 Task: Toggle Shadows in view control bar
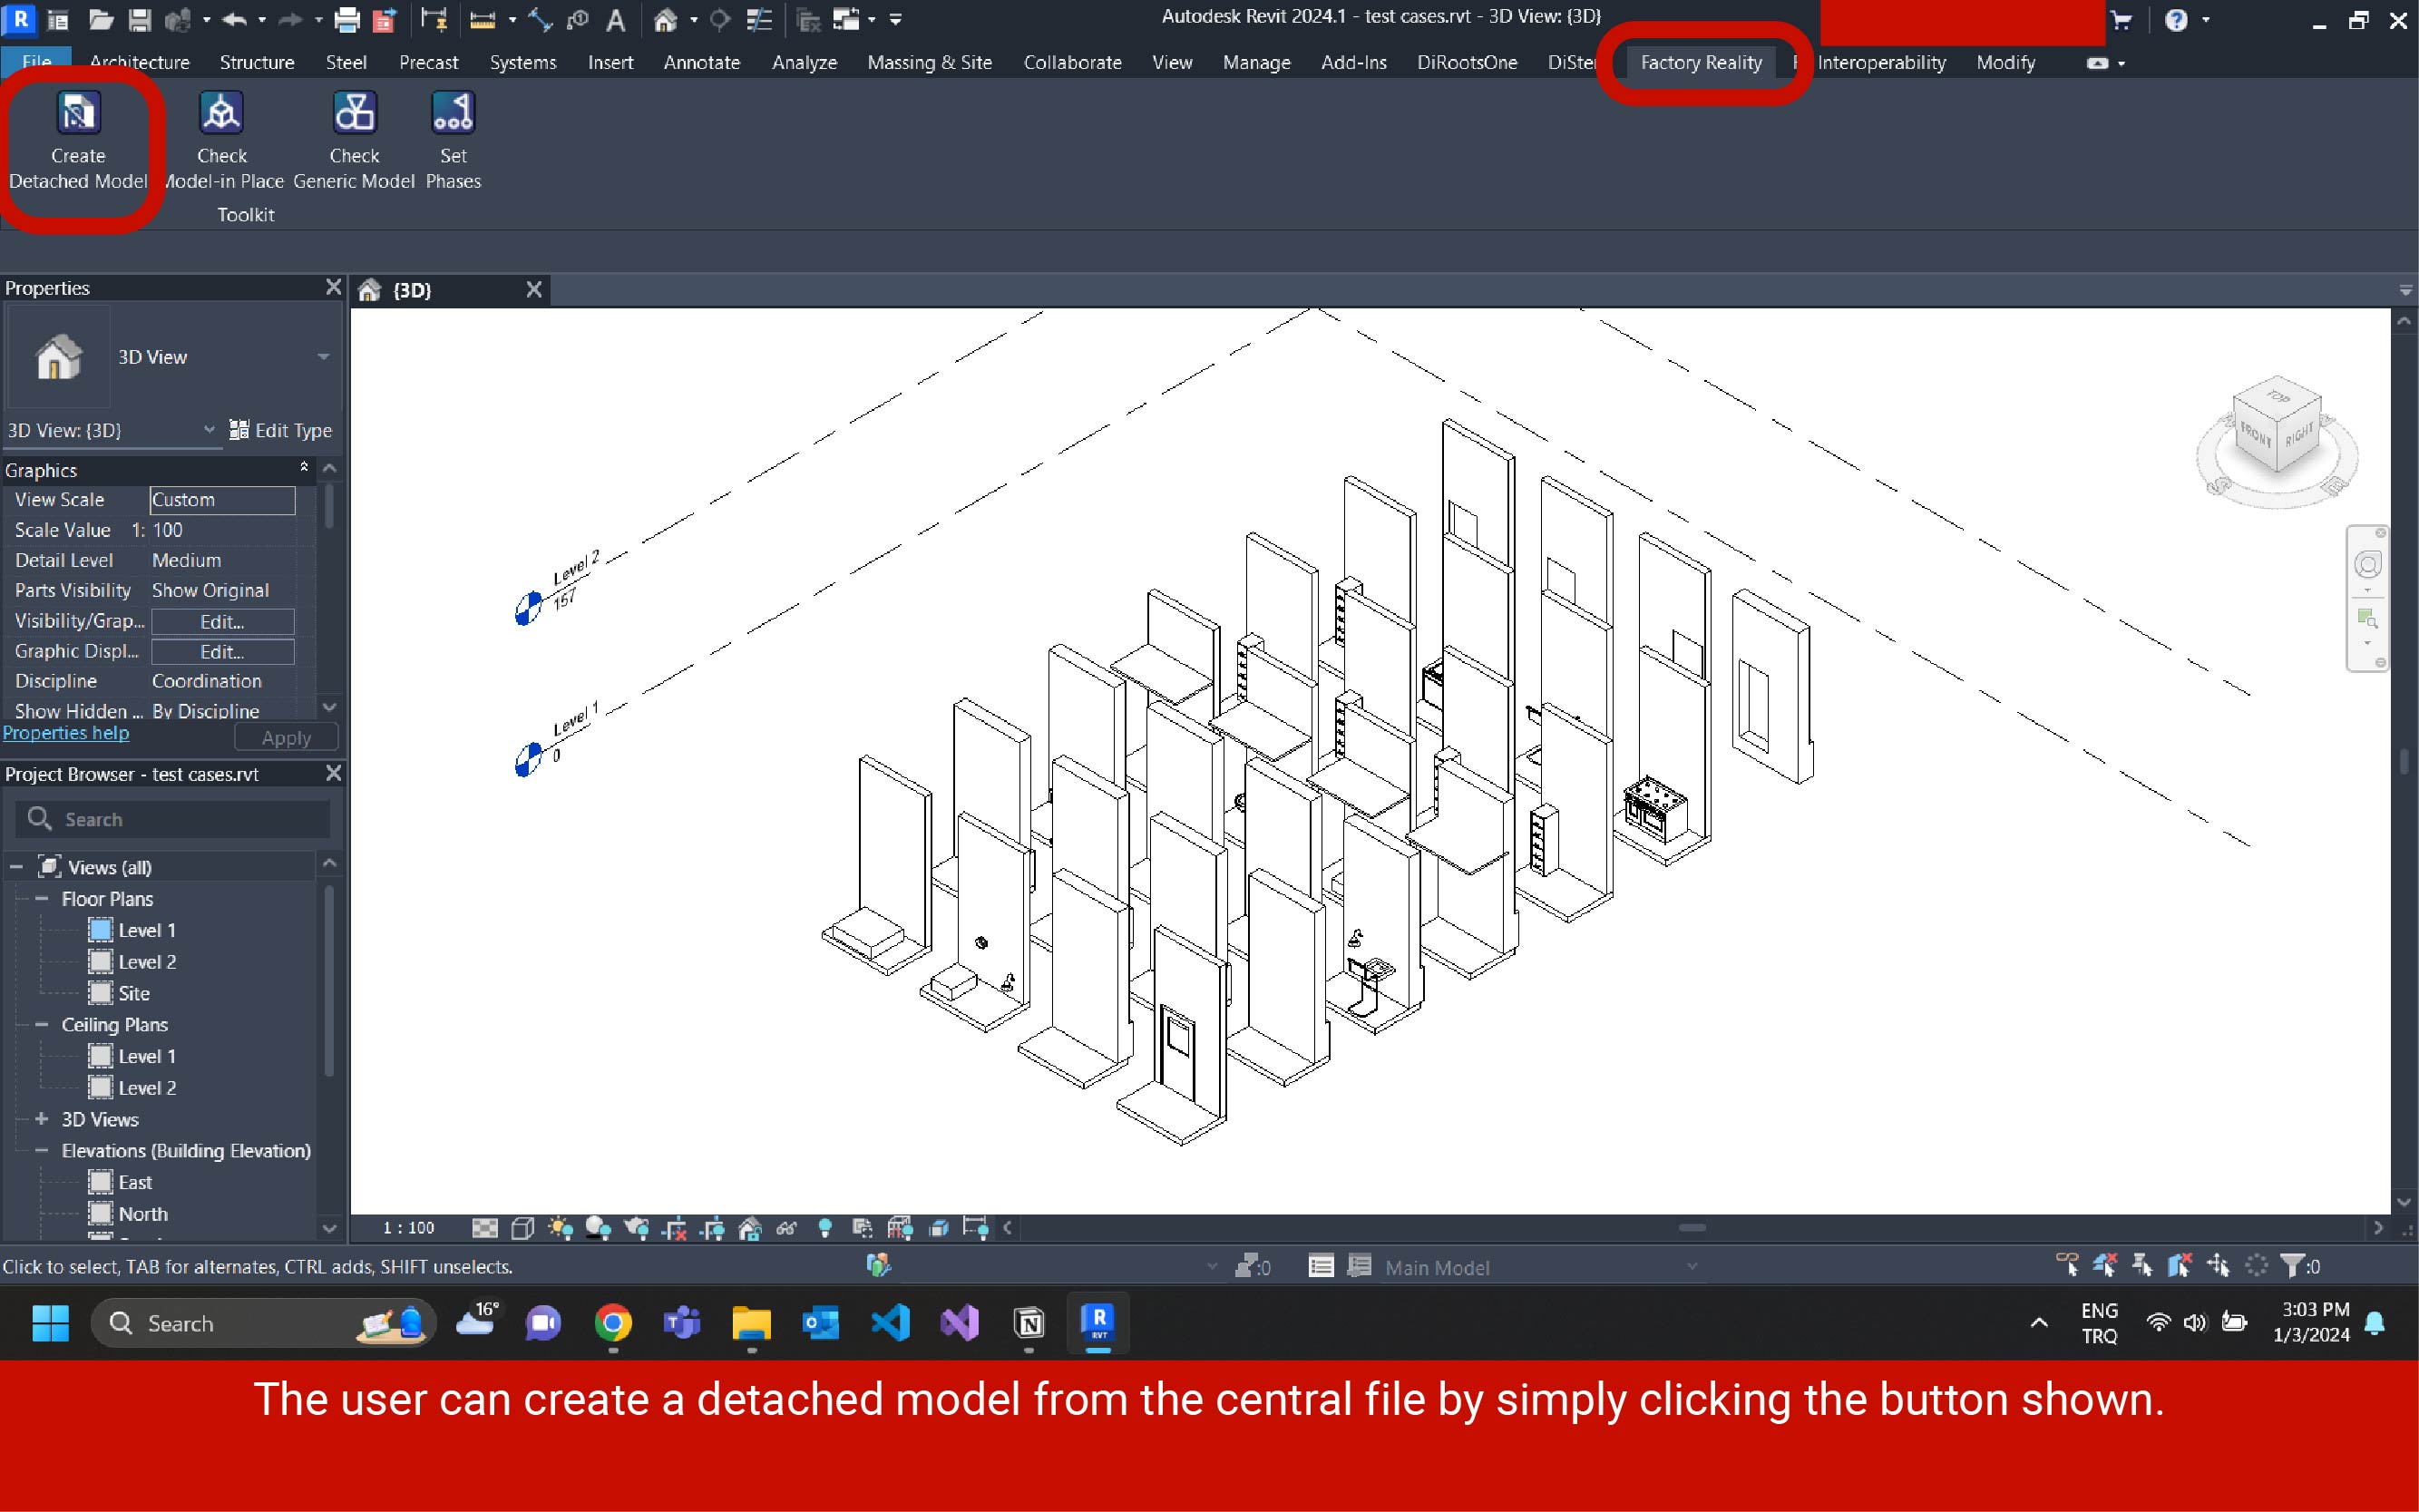(598, 1228)
